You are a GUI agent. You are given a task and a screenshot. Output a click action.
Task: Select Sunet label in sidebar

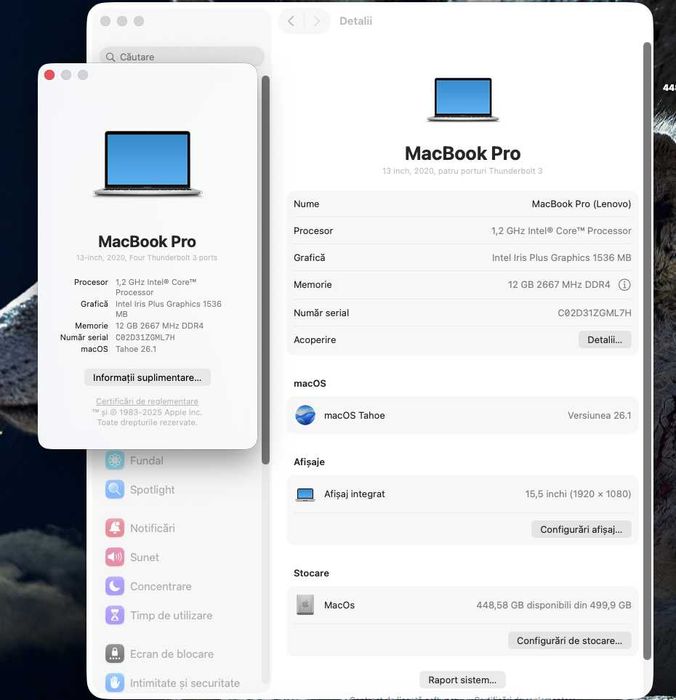pos(144,557)
